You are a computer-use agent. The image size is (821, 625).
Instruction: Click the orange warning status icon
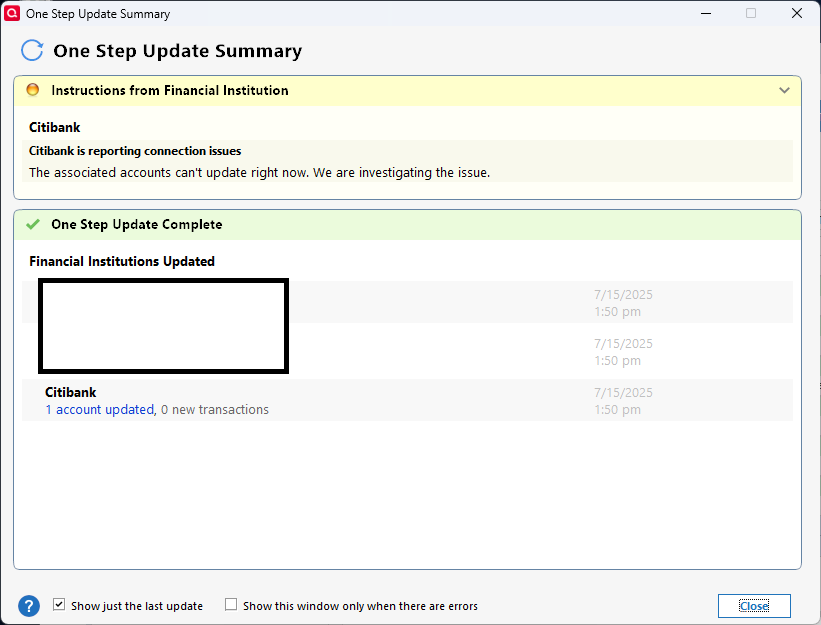[32, 90]
